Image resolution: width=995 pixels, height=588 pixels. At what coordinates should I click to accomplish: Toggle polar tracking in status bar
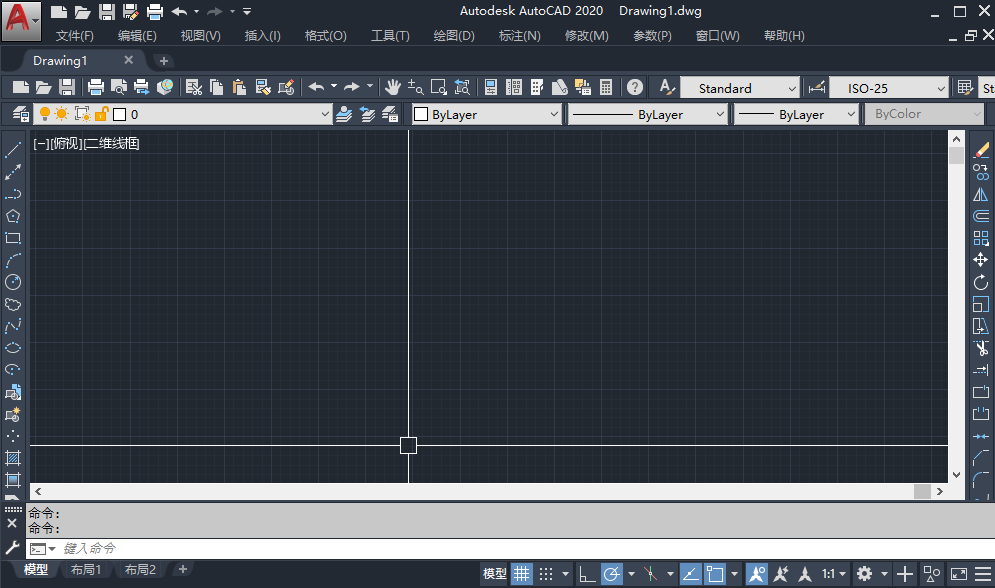[612, 574]
